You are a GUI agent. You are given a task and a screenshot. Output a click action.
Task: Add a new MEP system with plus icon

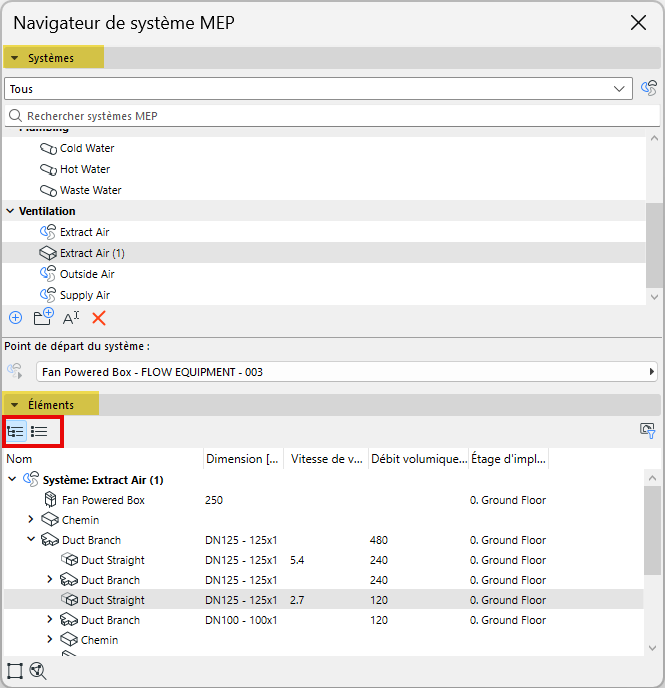(x=15, y=318)
